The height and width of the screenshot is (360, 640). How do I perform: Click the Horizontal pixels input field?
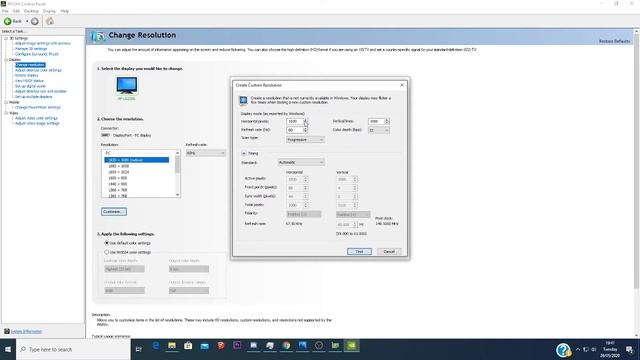tap(295, 121)
